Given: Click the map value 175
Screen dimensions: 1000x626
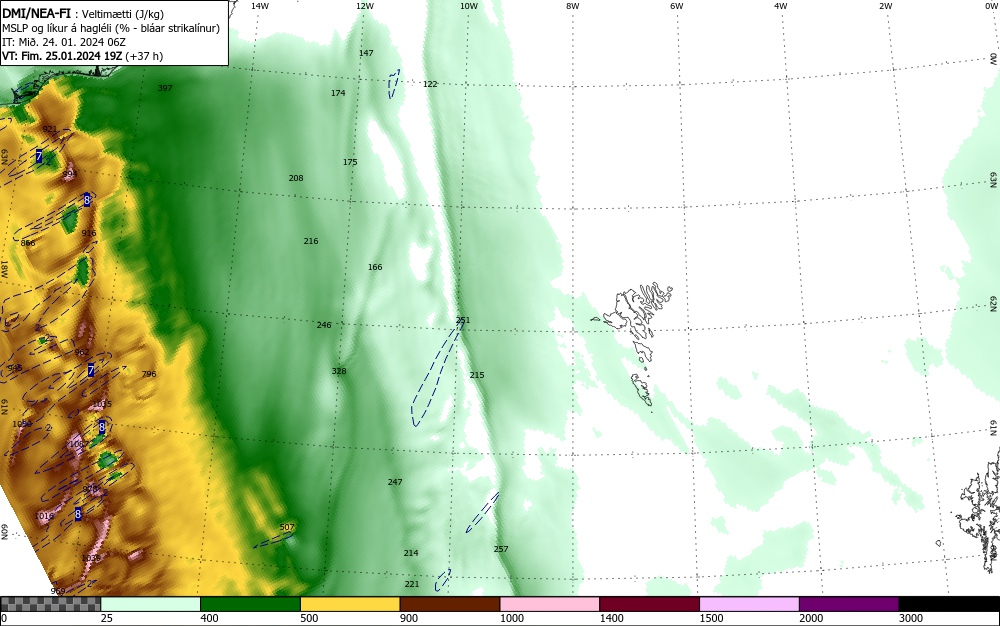Looking at the screenshot, I should pos(350,162).
